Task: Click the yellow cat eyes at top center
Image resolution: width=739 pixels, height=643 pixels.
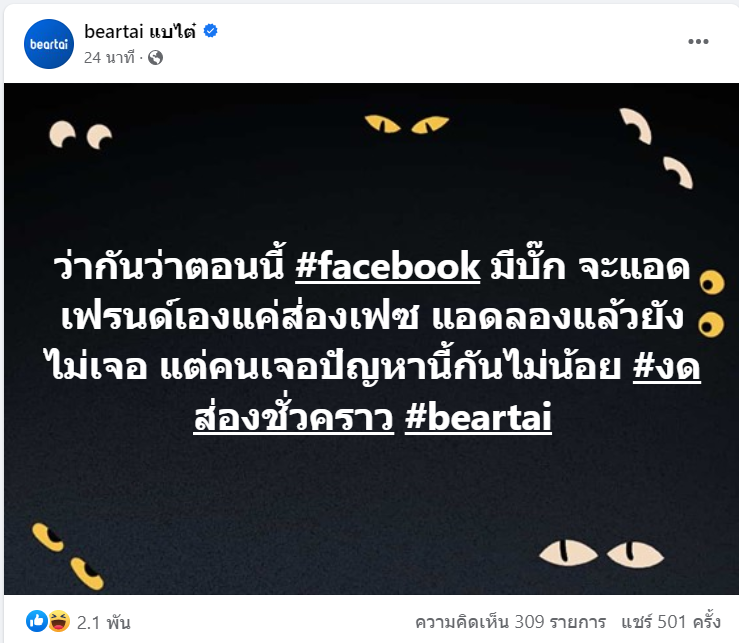Action: pyautogui.click(x=407, y=124)
